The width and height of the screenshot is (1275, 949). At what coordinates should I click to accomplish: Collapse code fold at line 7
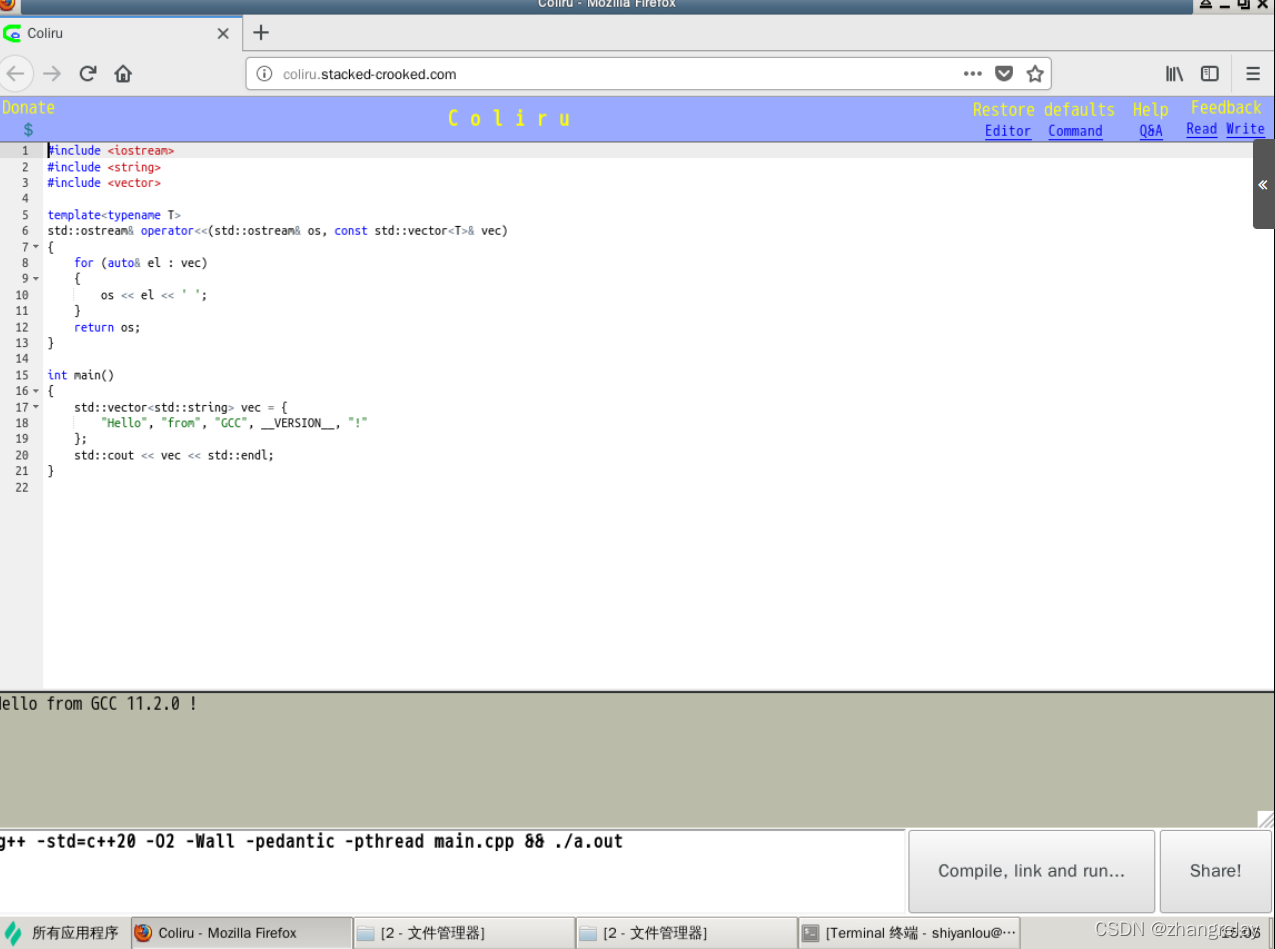pos(37,247)
